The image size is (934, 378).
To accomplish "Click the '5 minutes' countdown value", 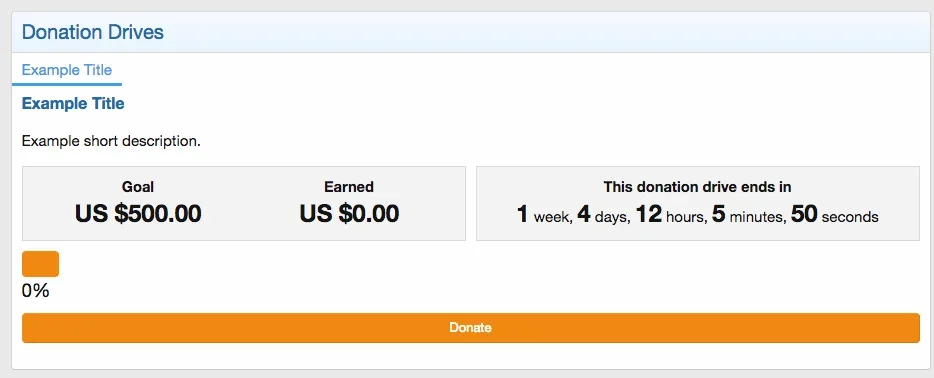I will (x=749, y=215).
